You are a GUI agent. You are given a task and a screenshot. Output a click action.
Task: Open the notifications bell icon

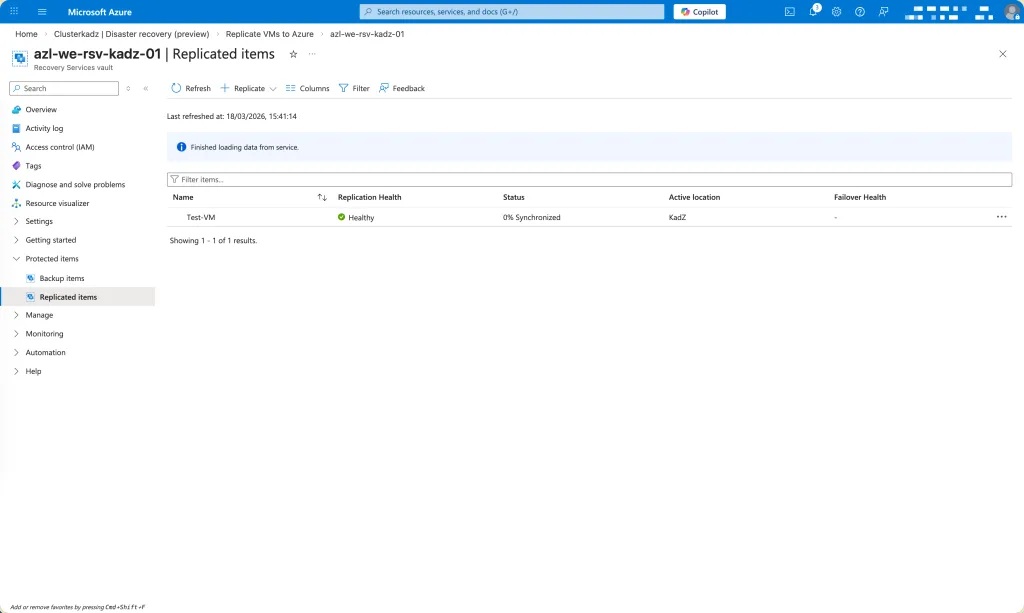[x=814, y=12]
